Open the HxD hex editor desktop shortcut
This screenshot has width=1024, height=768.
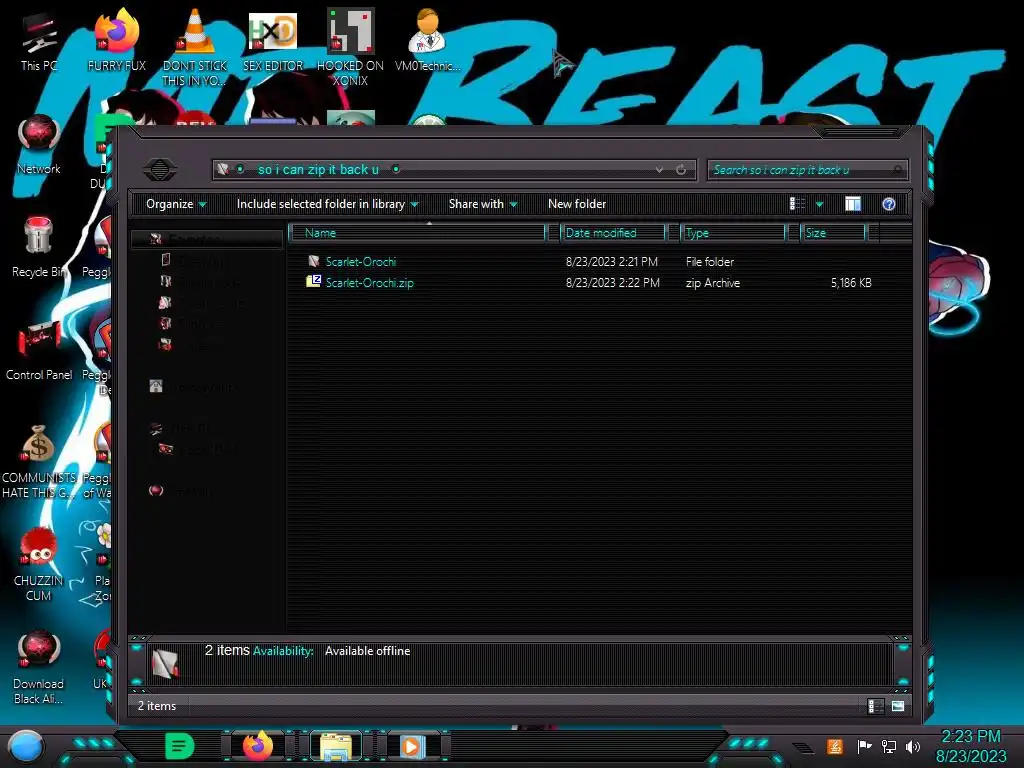[x=272, y=40]
